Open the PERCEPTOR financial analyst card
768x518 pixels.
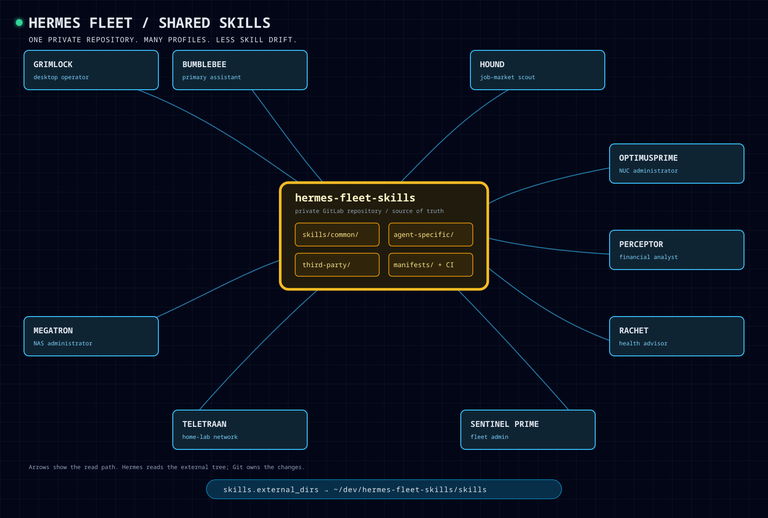pyautogui.click(x=676, y=250)
